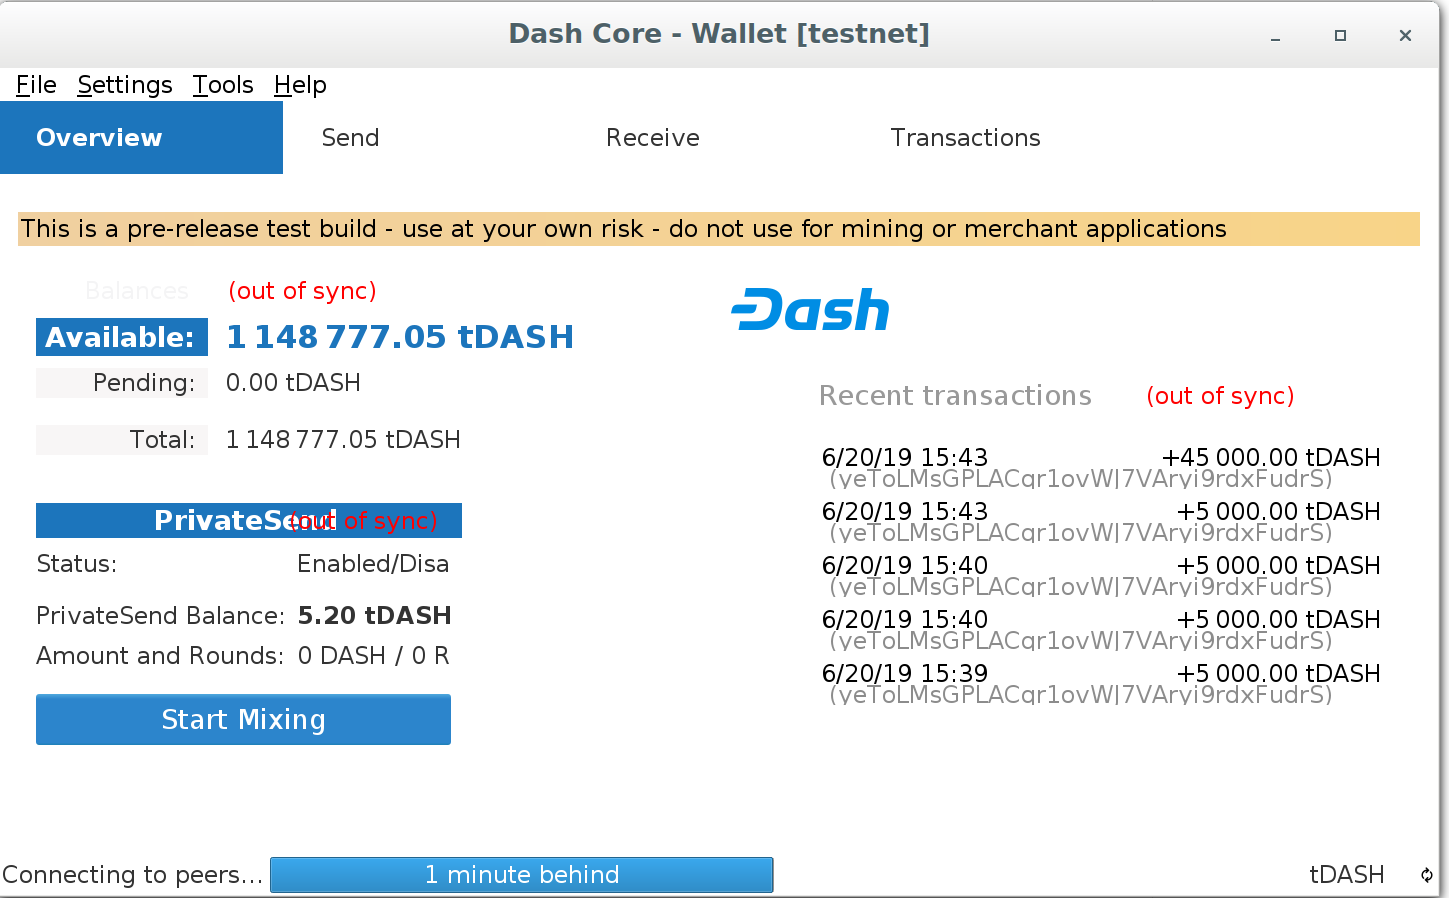Click the Start Mixing button

click(x=243, y=720)
